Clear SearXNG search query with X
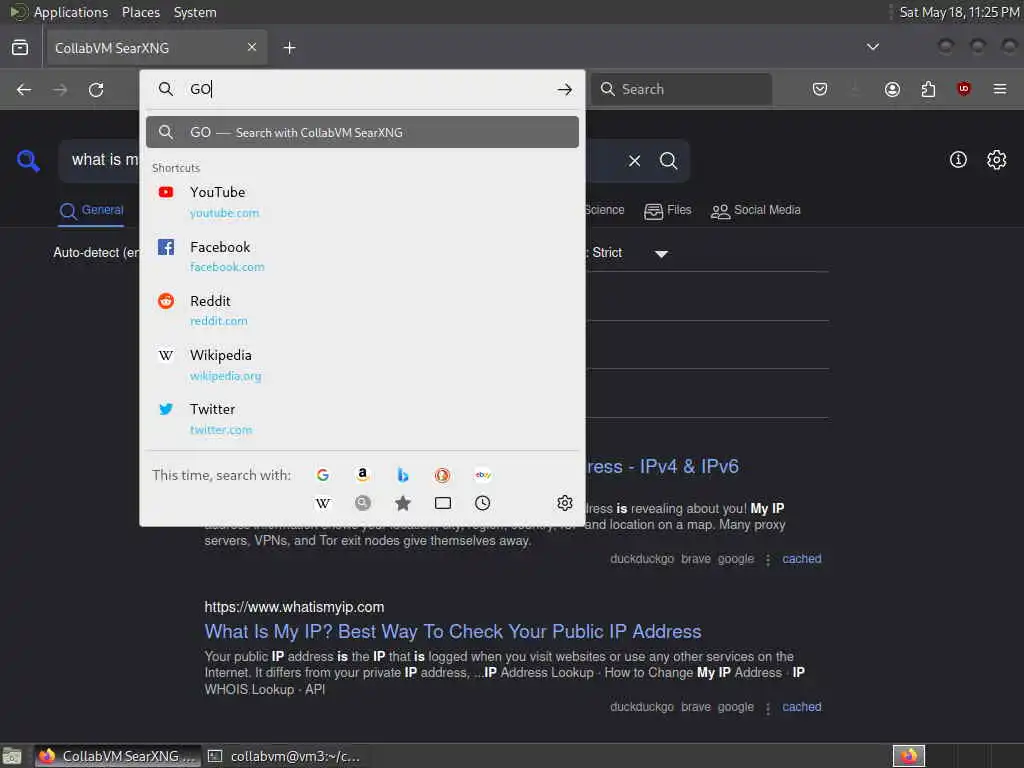Viewport: 1024px width, 768px height. (x=634, y=161)
